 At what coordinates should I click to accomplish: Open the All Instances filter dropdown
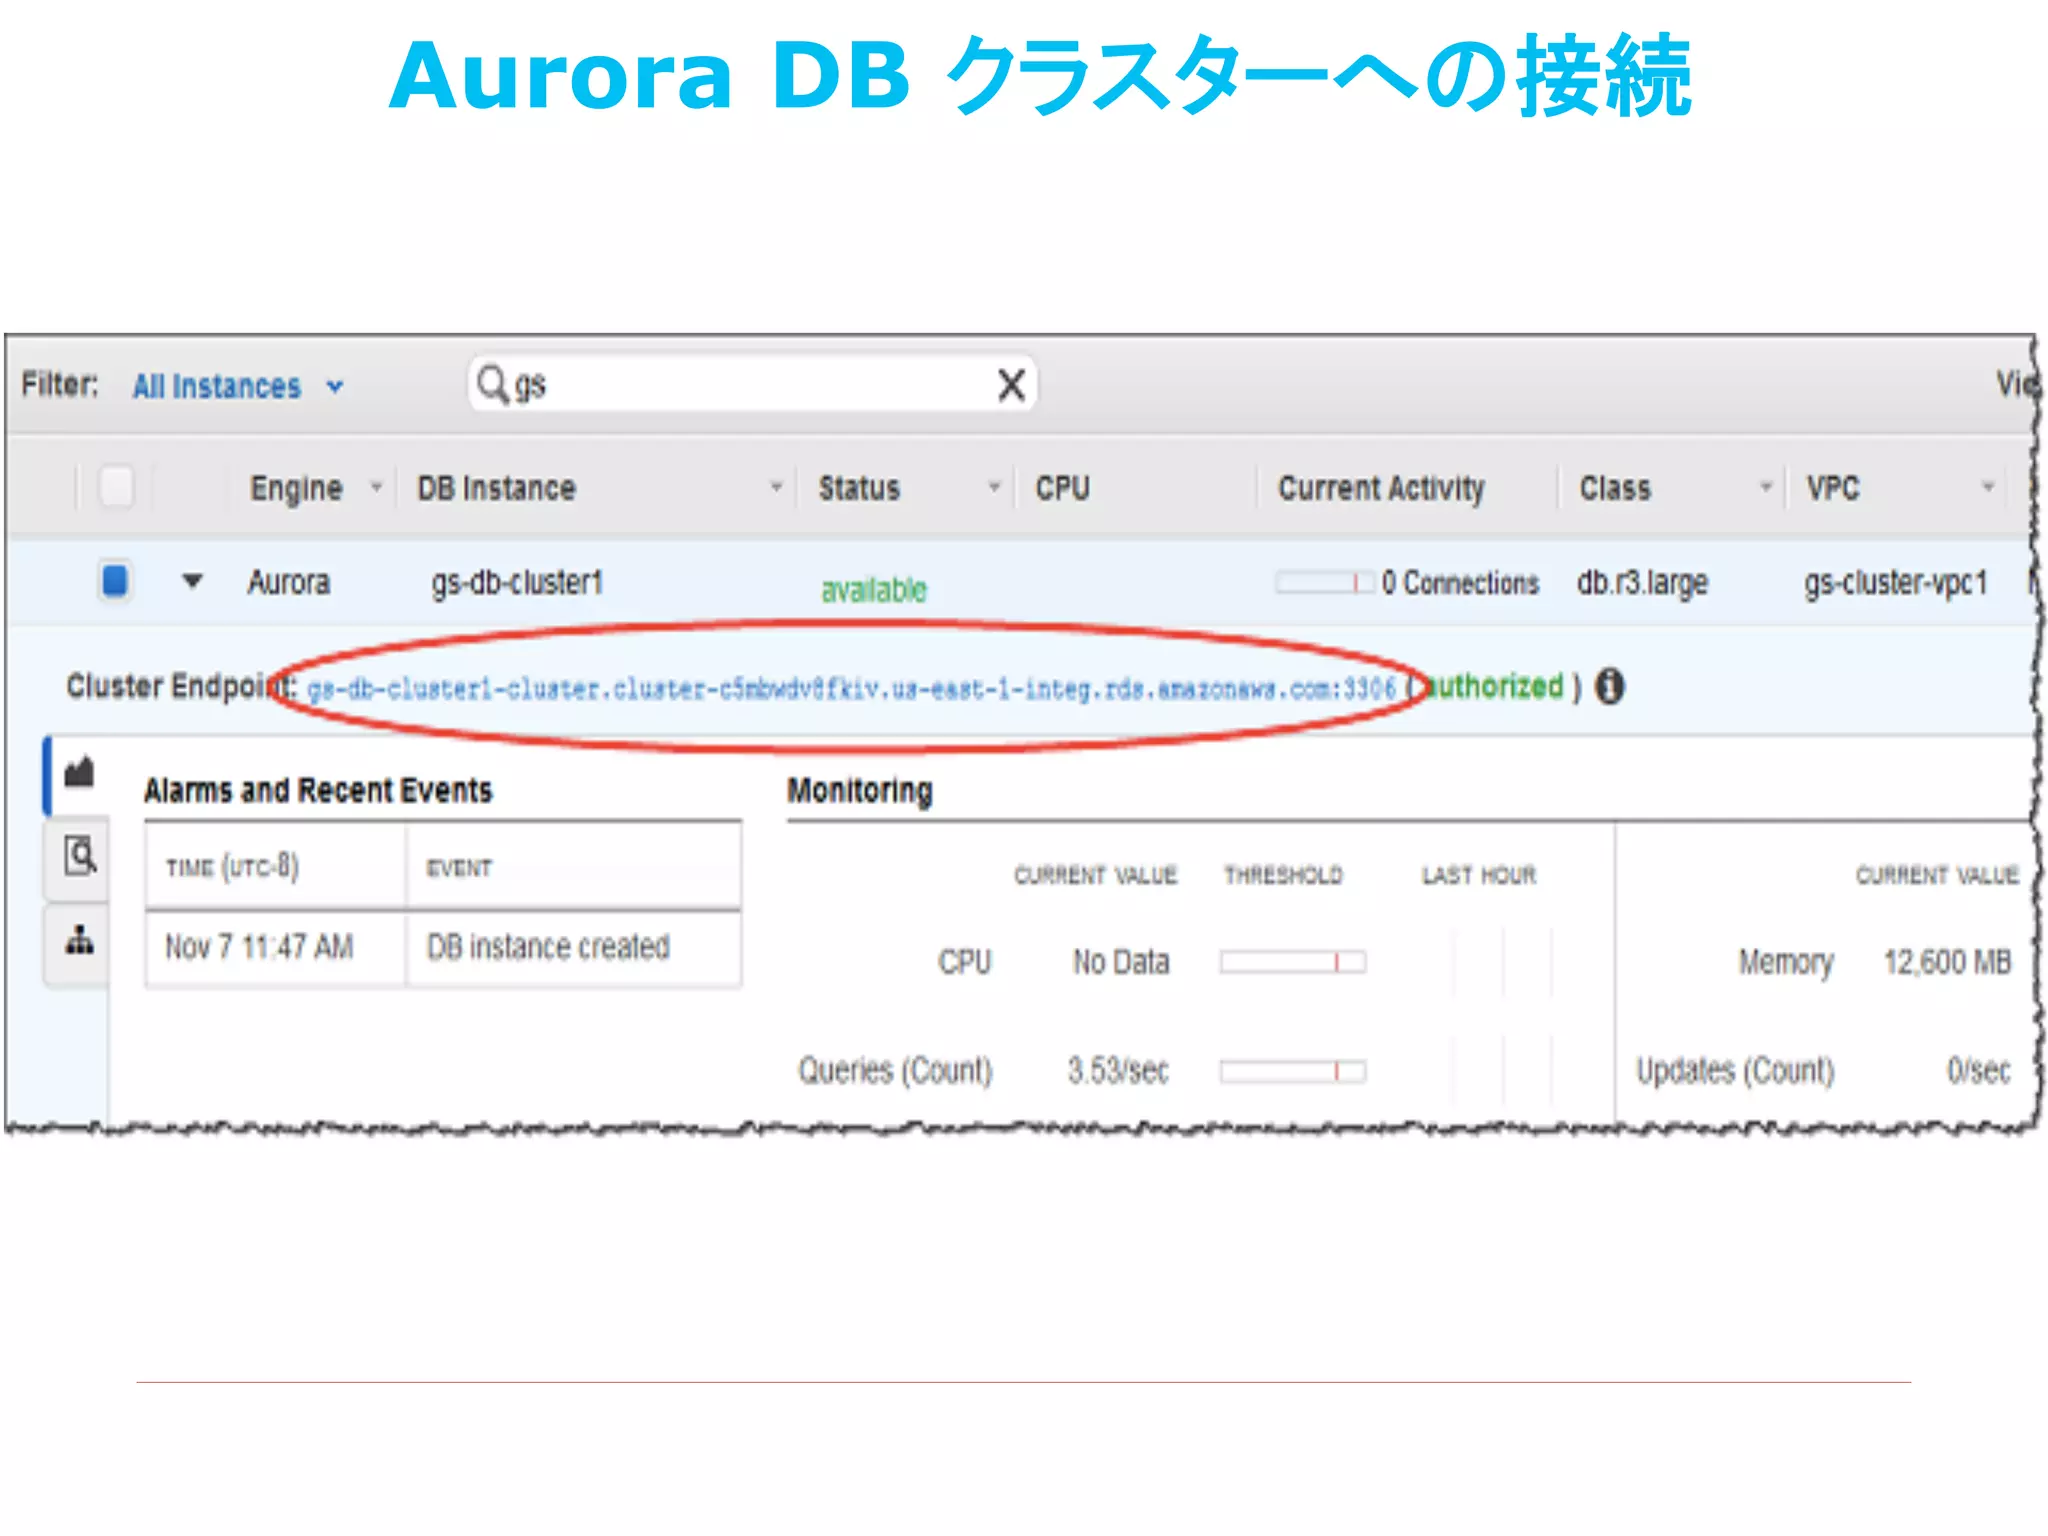point(237,386)
